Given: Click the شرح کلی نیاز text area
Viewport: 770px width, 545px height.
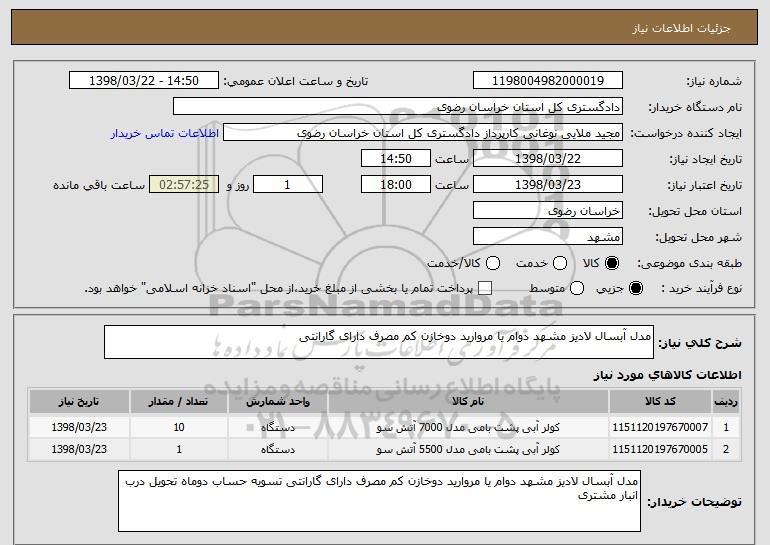Looking at the screenshot, I should pos(379,342).
